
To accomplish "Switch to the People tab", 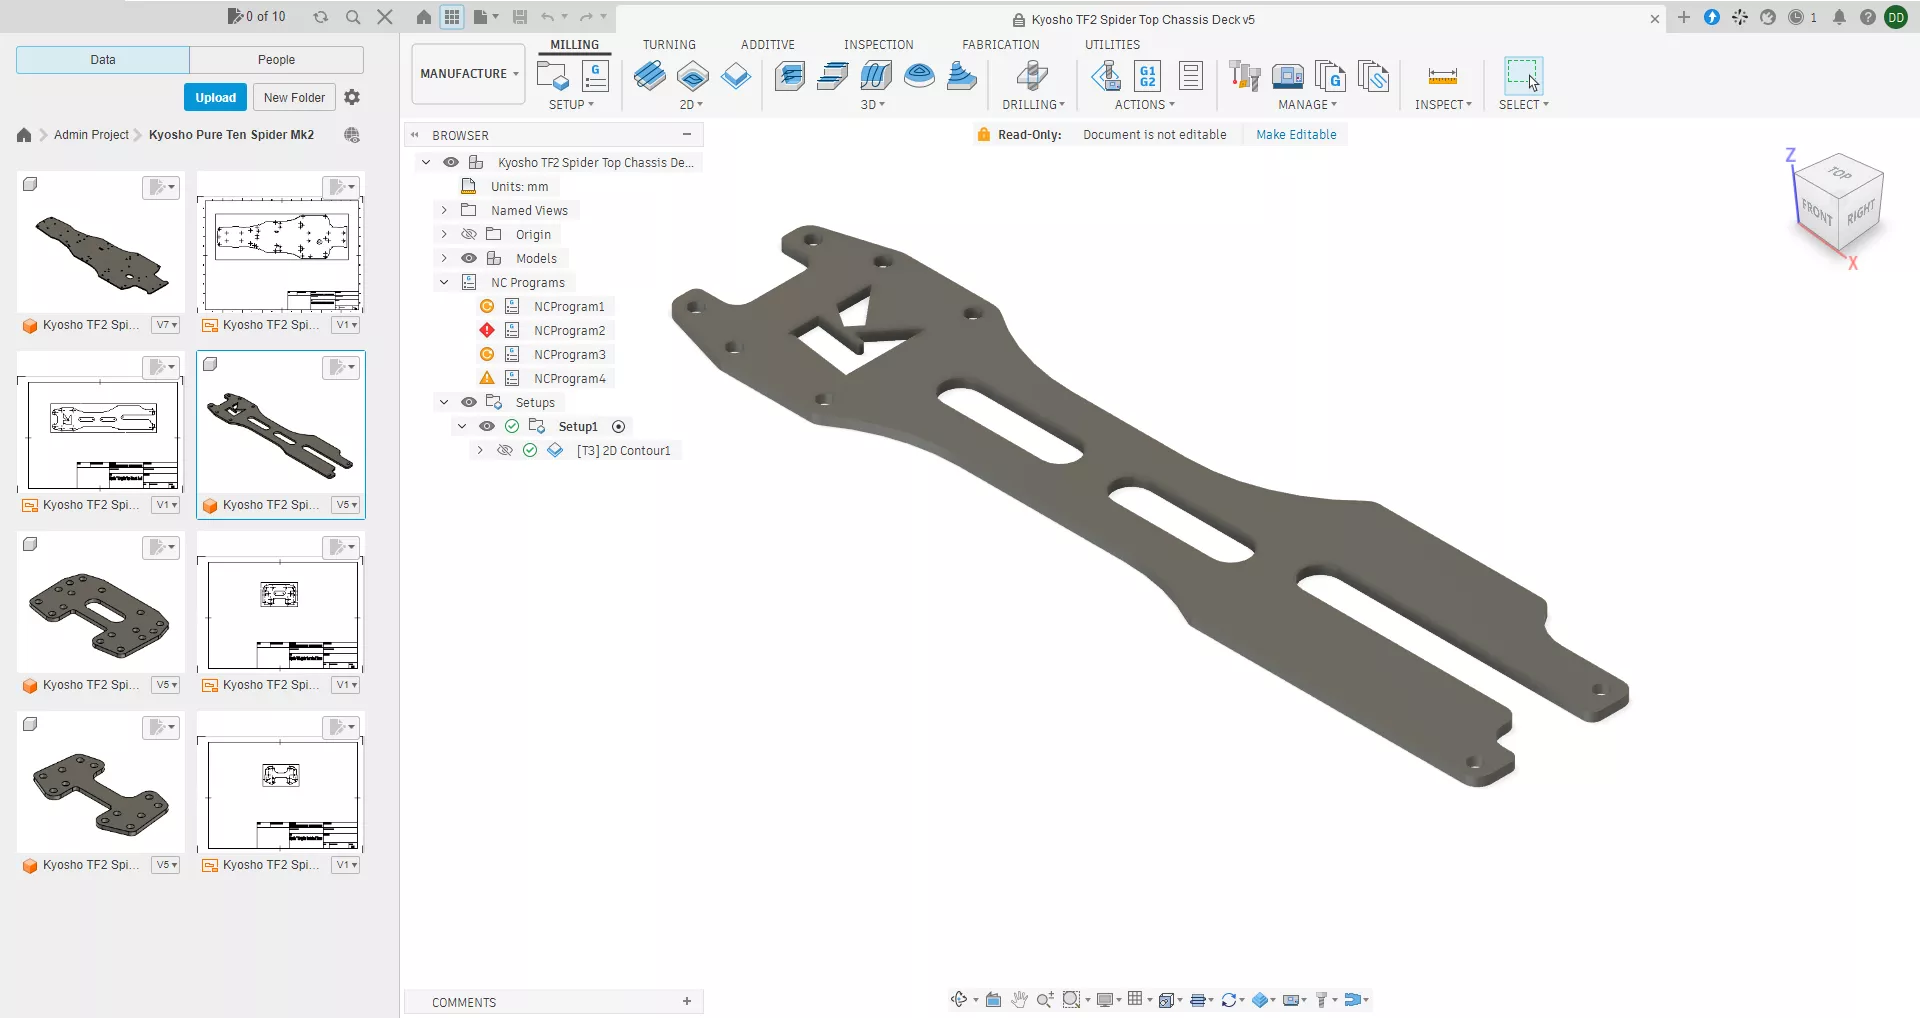I will point(276,60).
